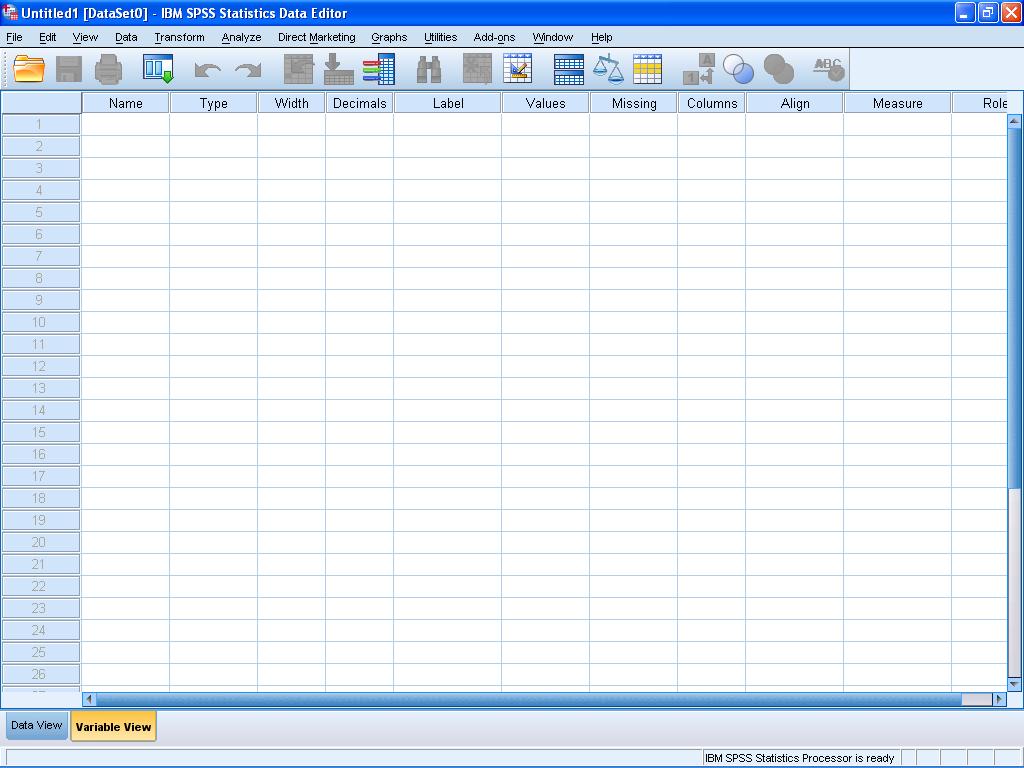Open the Add-ons menu

click(x=494, y=37)
